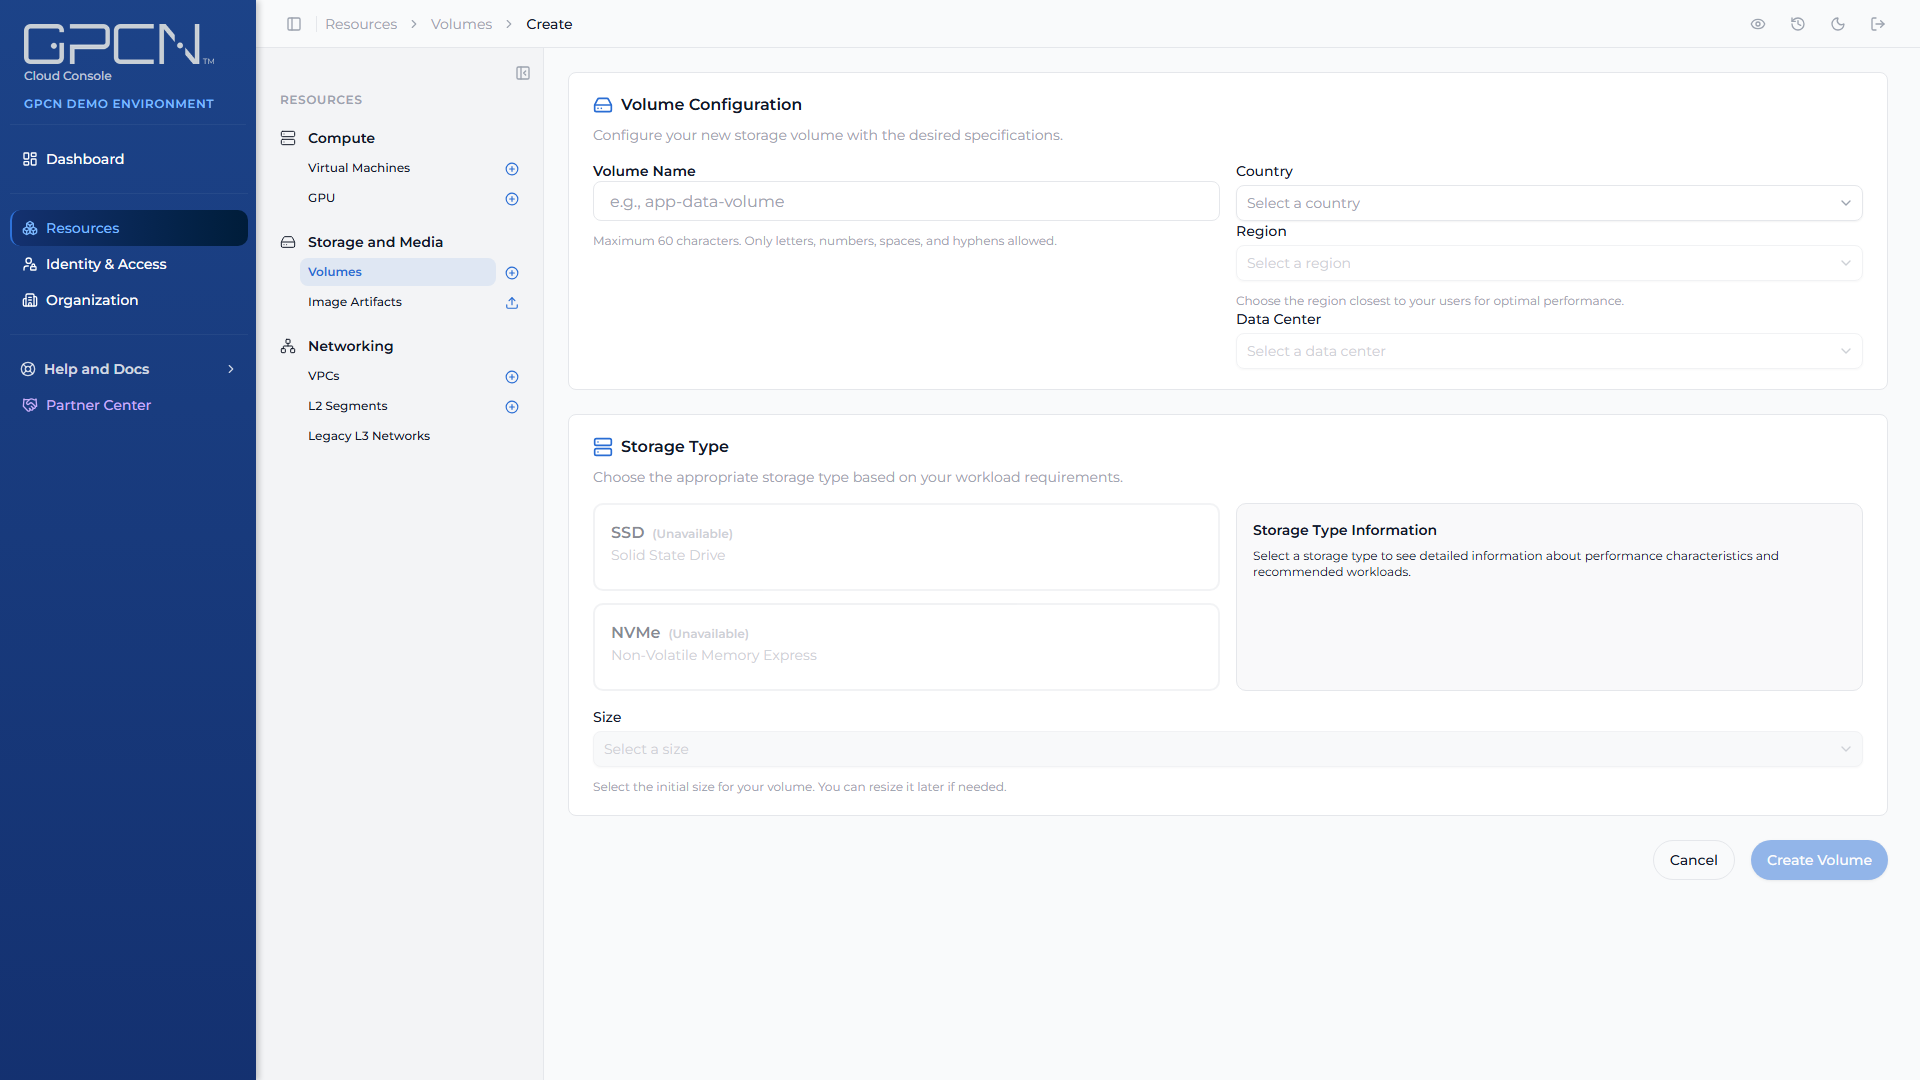Select the SSD storage type card
The image size is (1920, 1080).
coord(906,547)
